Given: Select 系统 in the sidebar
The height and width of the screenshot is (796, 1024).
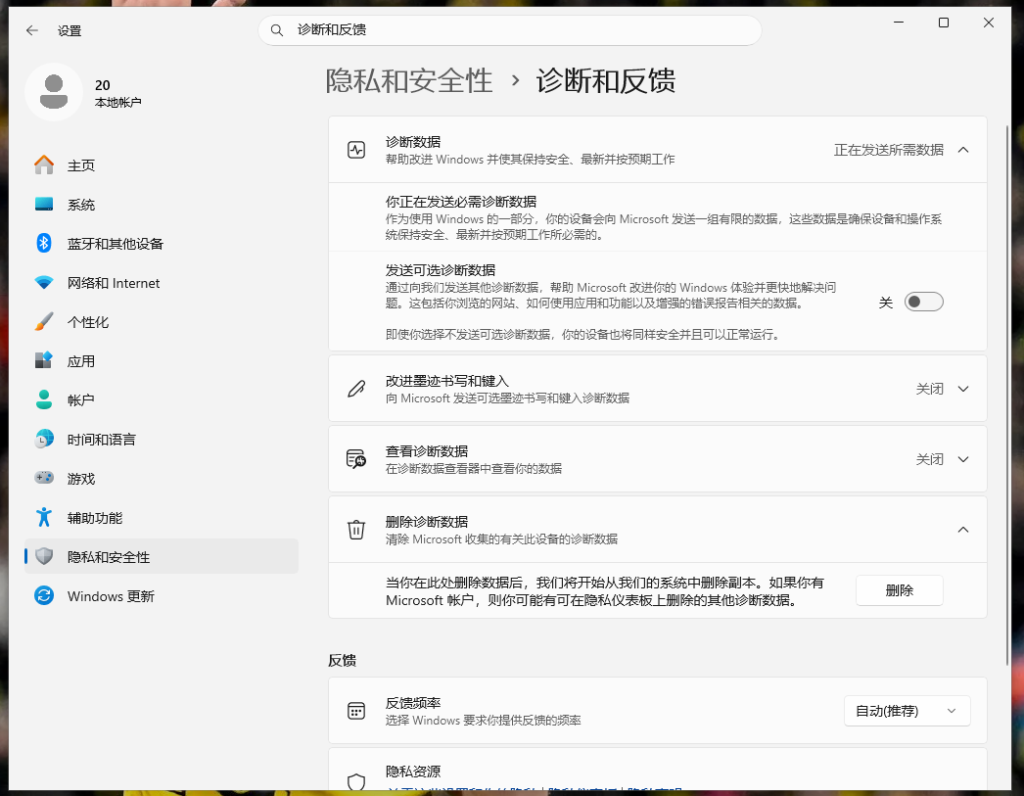Looking at the screenshot, I should (161, 204).
